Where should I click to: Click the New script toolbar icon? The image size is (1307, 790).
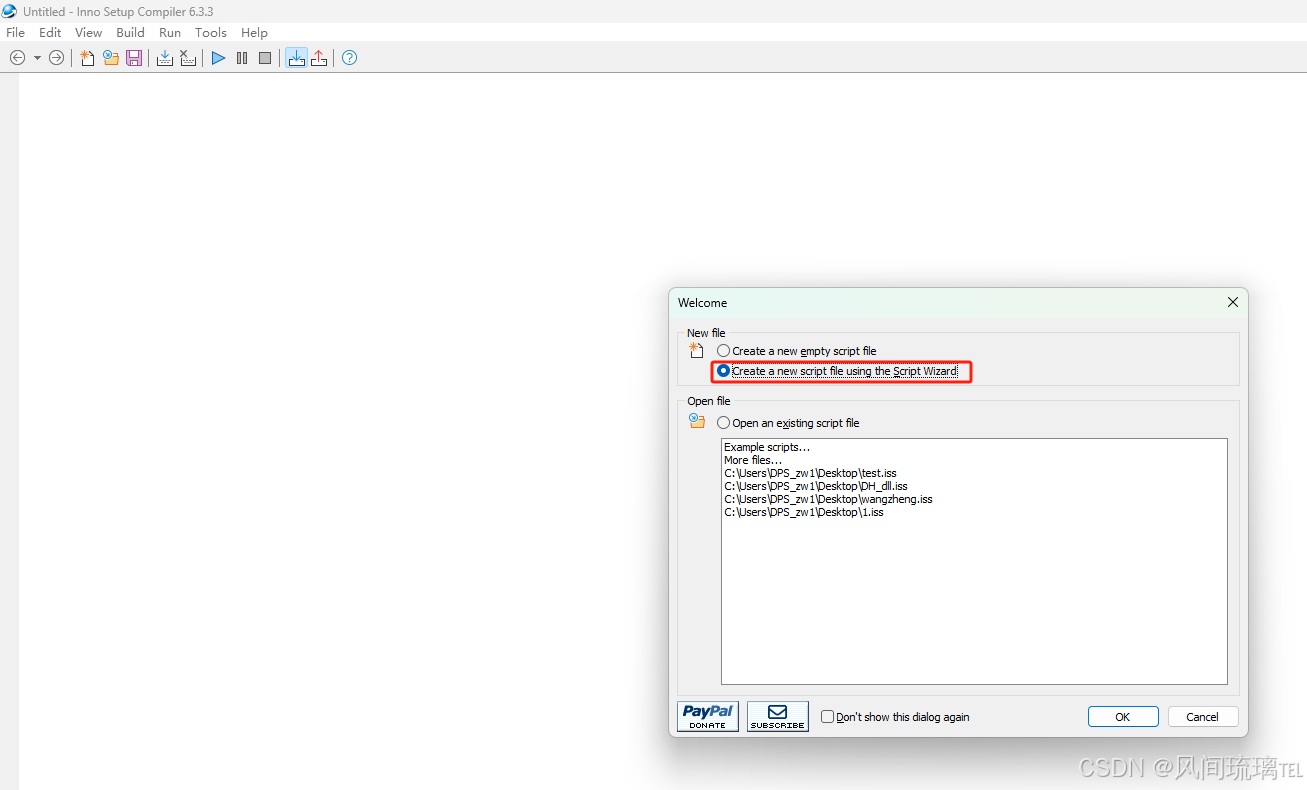pos(88,58)
